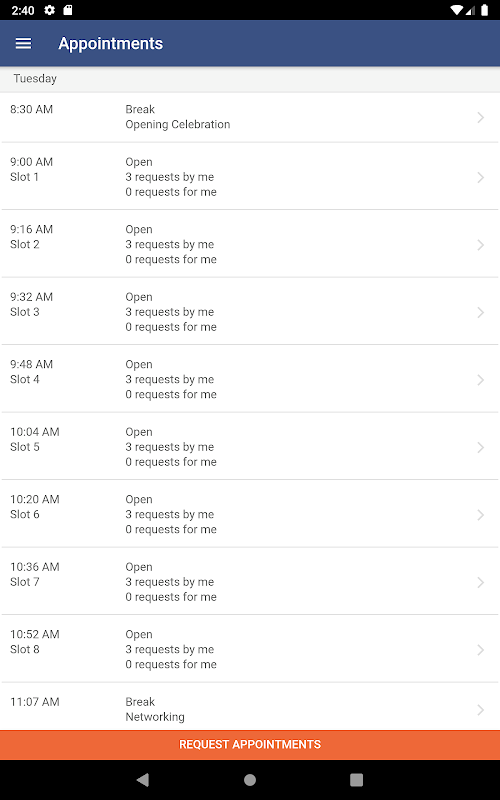This screenshot has width=500, height=800.
Task: Click the Request Appointments button
Action: coord(250,744)
